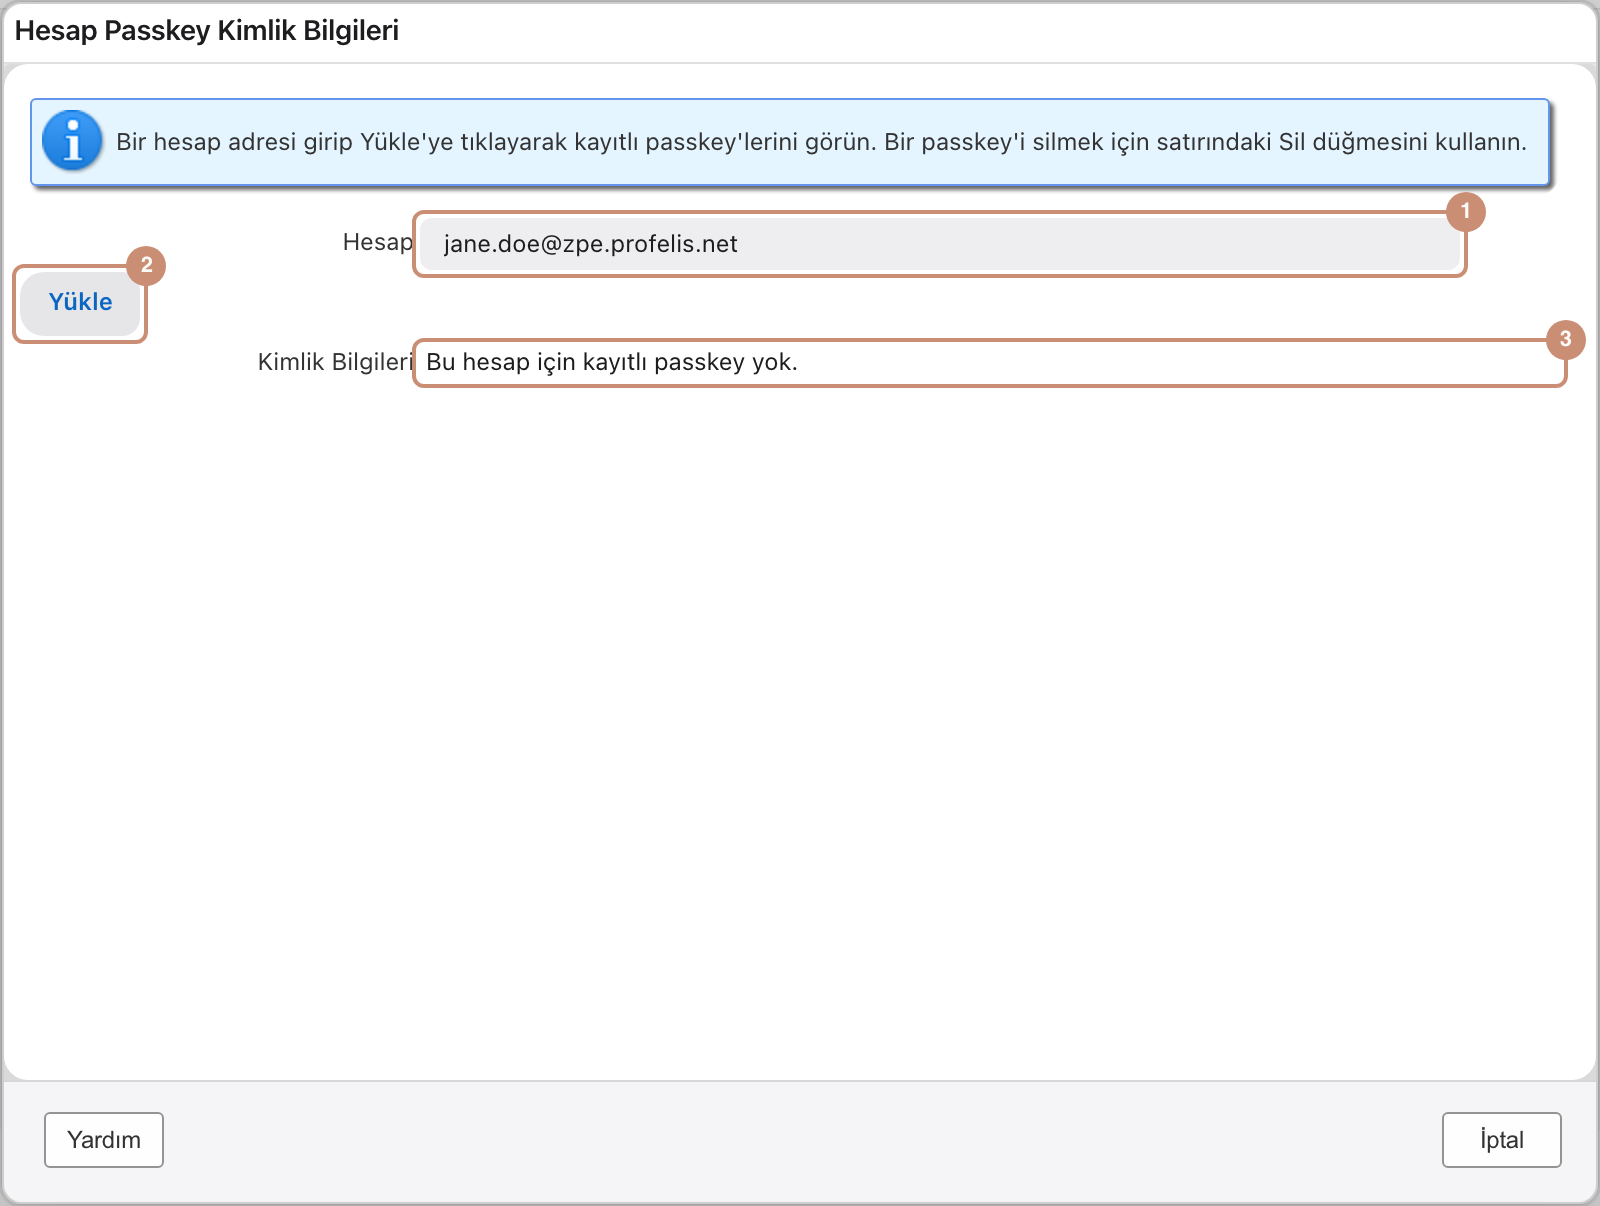
Task: Click the Yükle button
Action: (80, 303)
